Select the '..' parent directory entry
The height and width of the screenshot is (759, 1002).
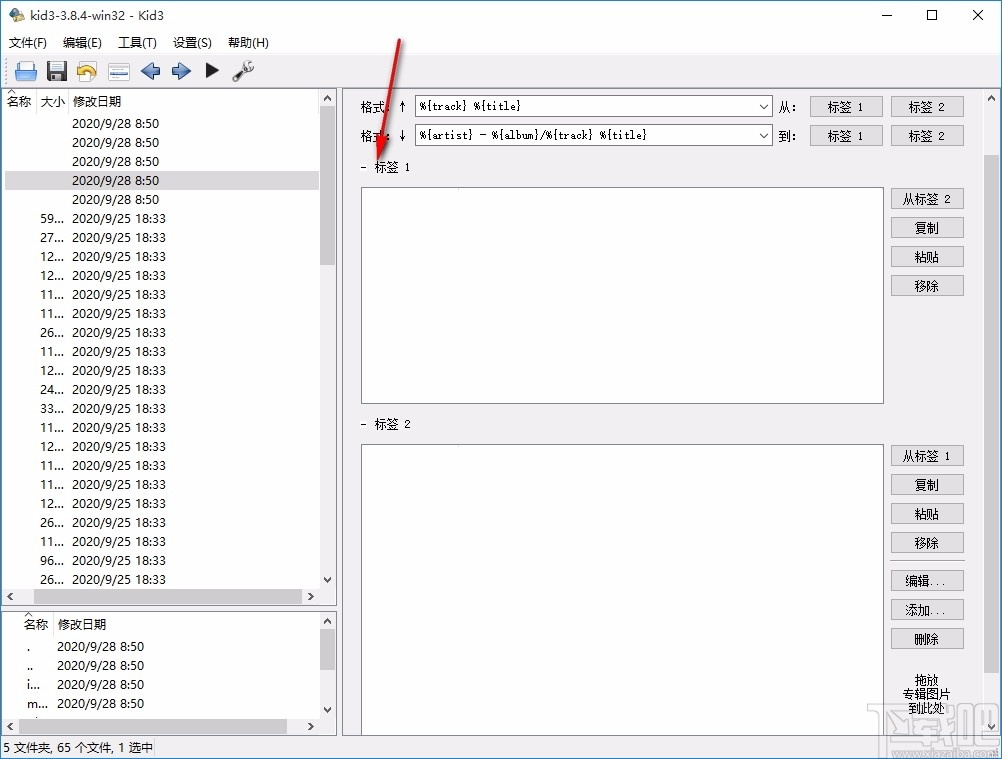point(162,666)
